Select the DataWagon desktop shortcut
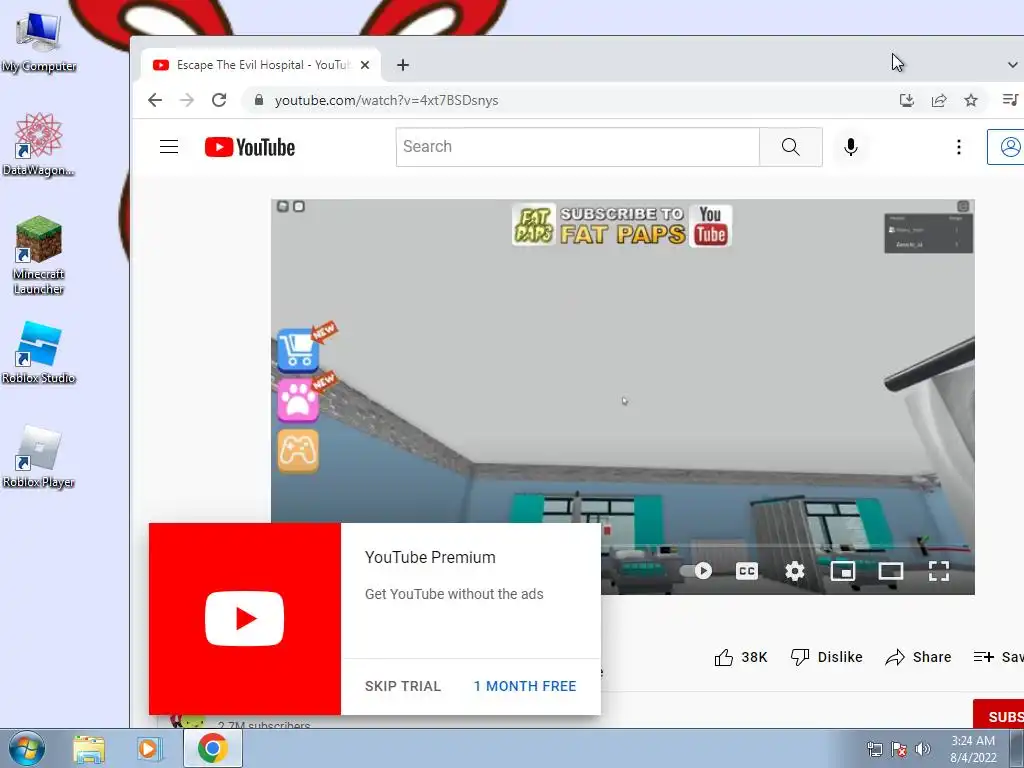Viewport: 1024px width, 768px height. (x=39, y=144)
